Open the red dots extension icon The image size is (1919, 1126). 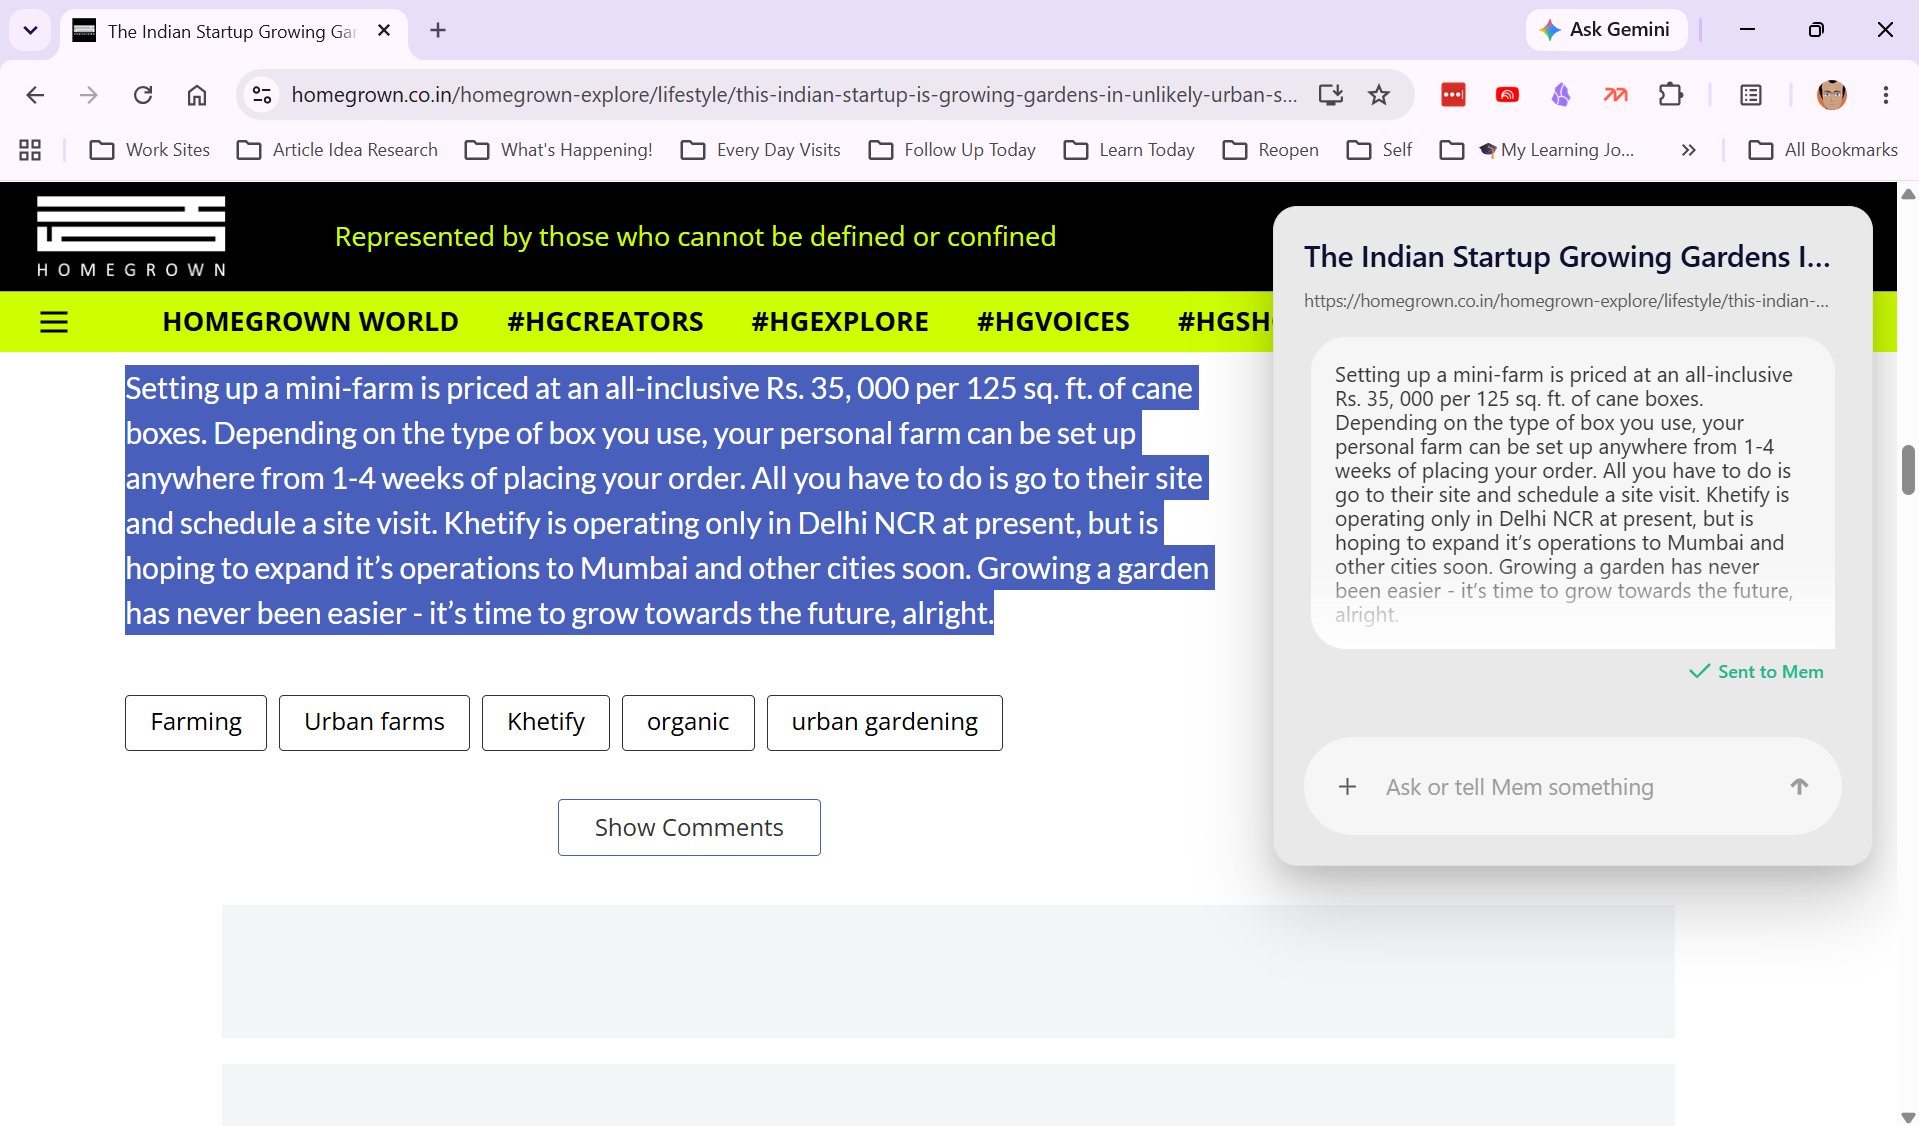click(1453, 95)
